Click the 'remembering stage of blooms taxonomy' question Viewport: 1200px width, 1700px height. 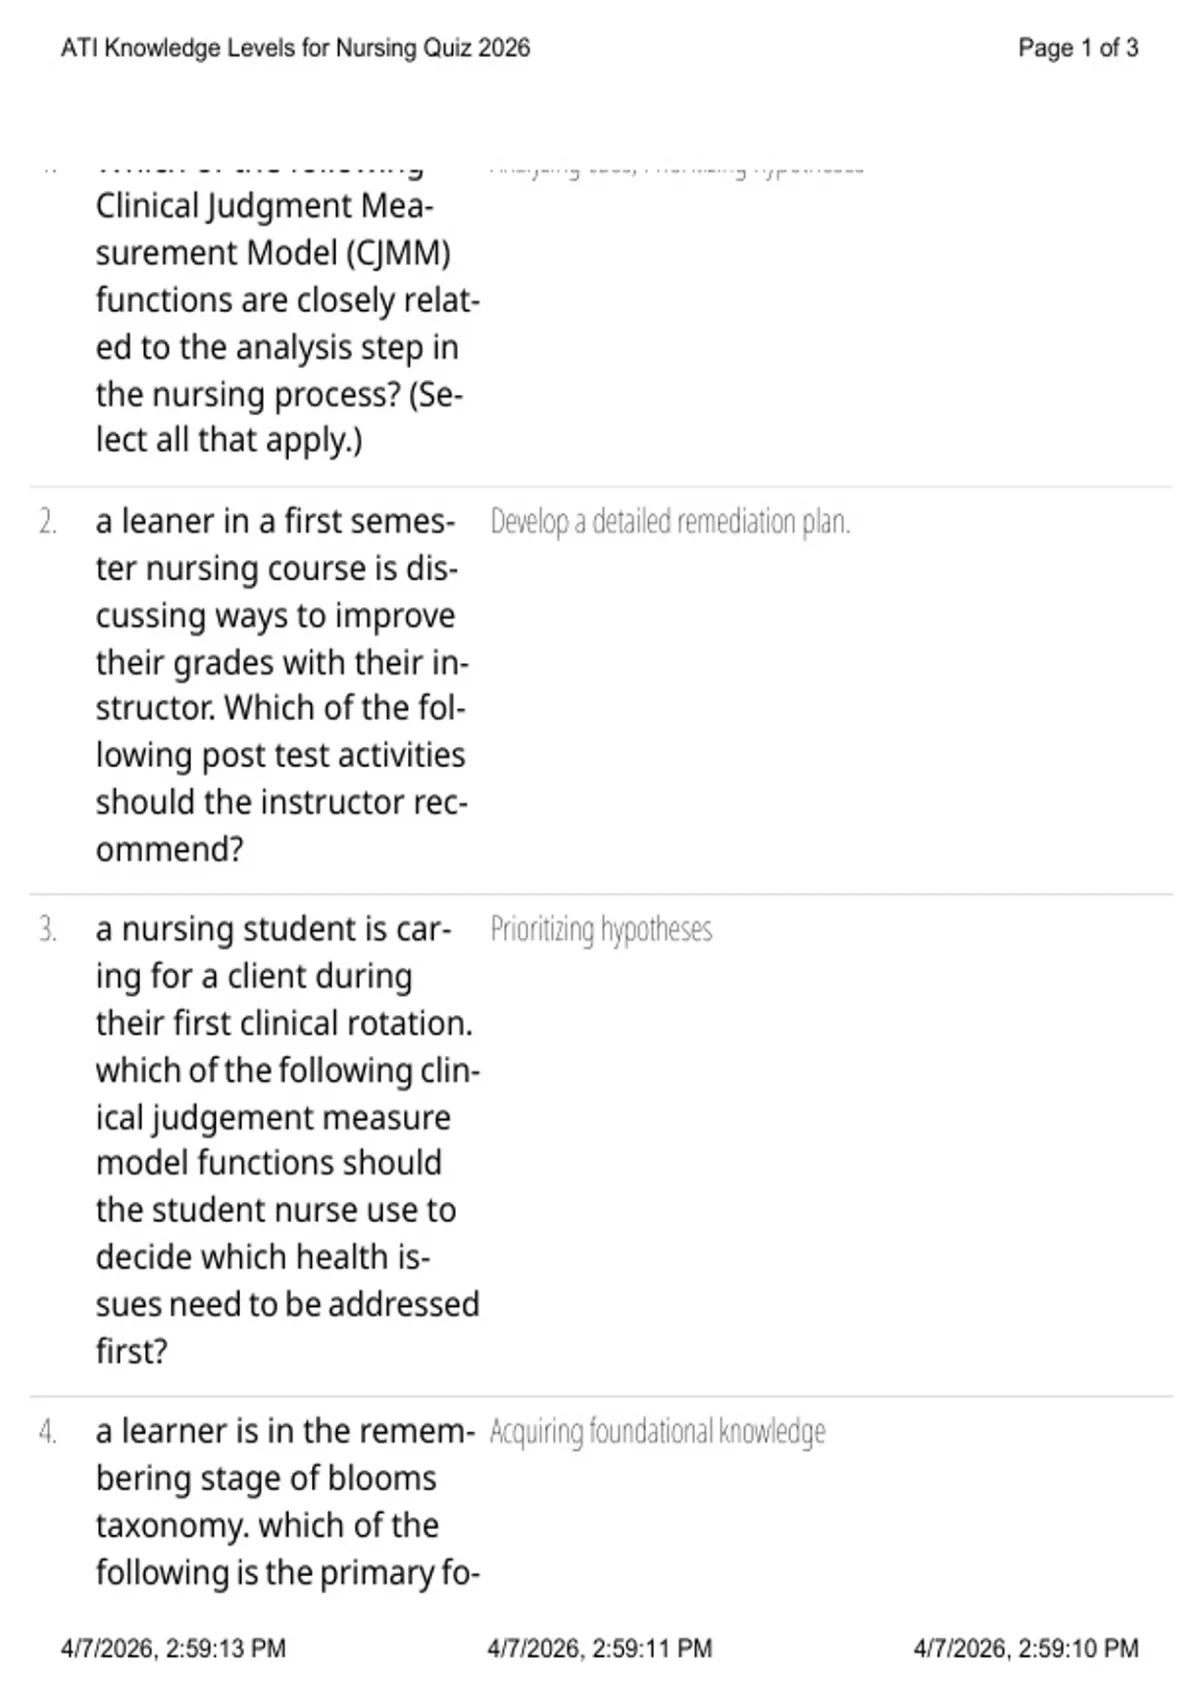[288, 1501]
